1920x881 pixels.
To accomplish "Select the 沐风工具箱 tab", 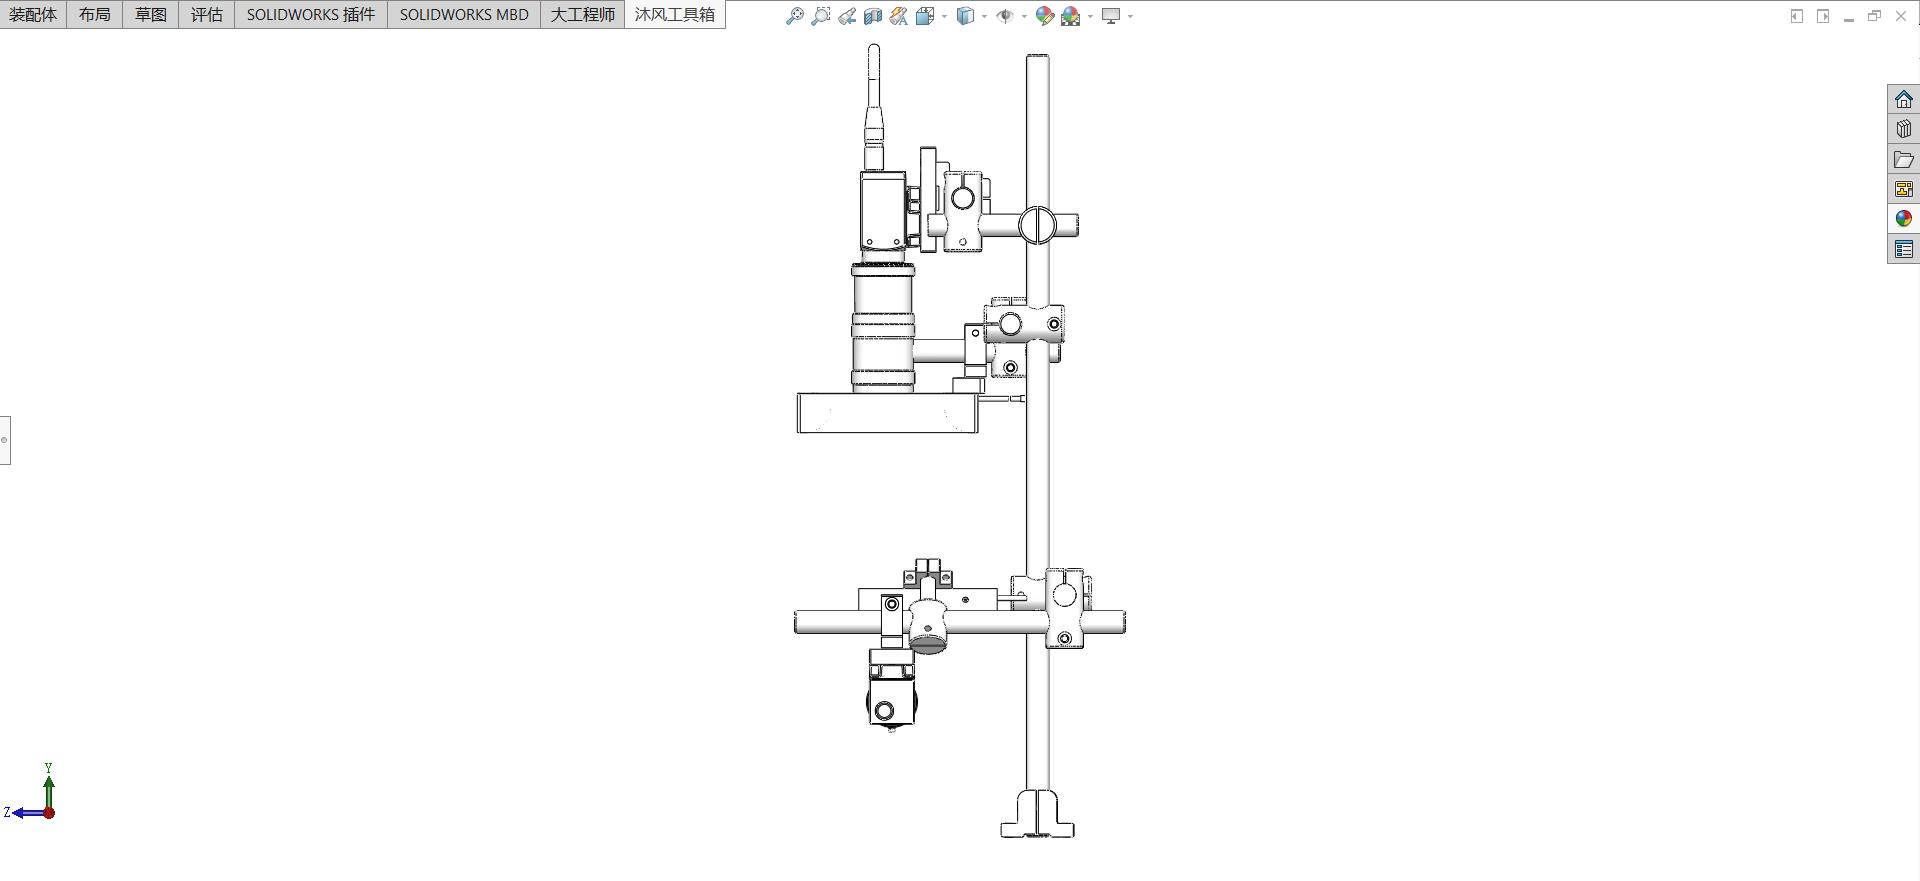I will [x=675, y=14].
